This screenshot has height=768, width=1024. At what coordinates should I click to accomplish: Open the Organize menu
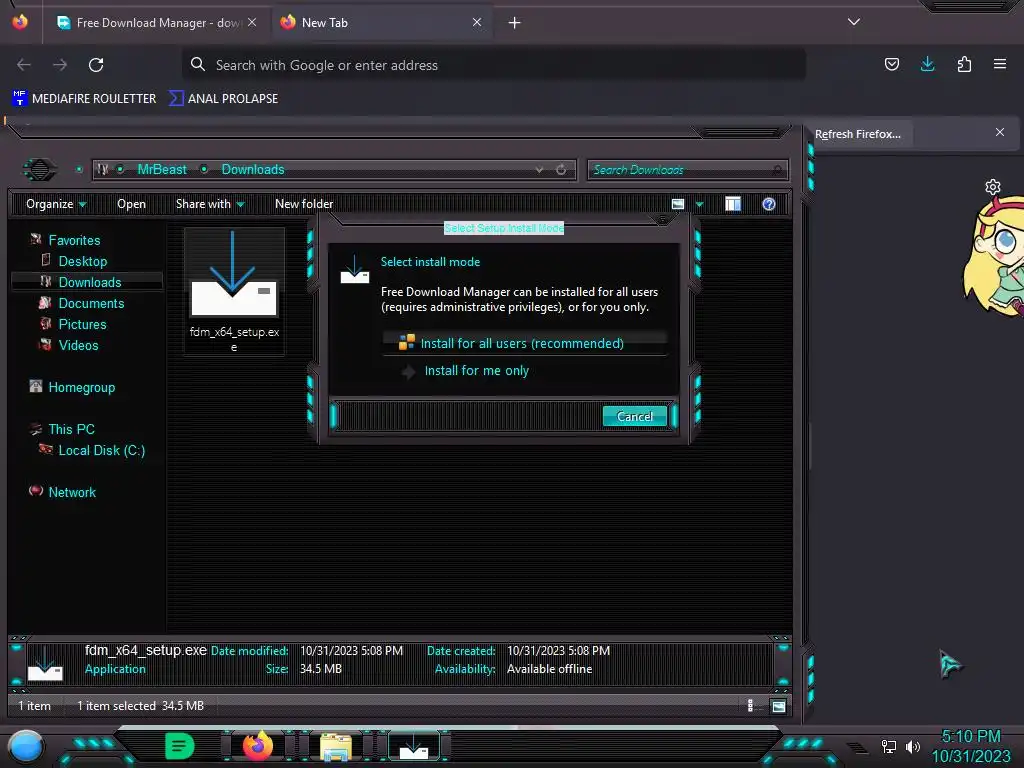point(56,204)
